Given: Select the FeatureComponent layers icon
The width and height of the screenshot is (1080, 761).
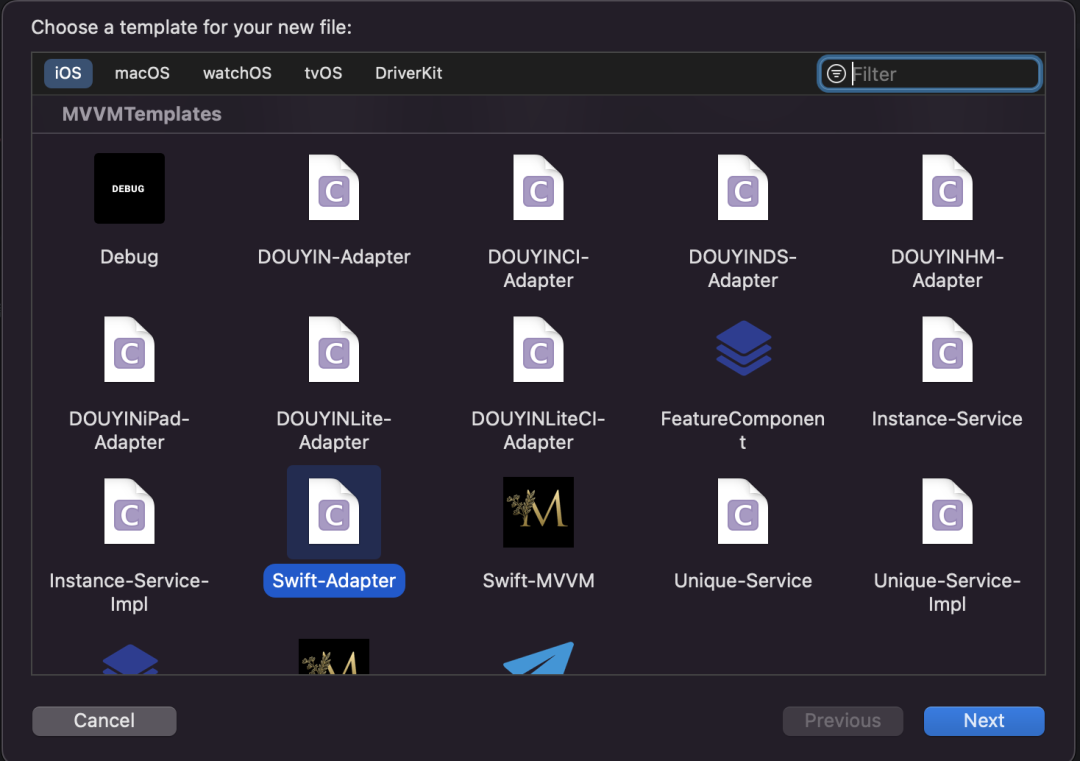Looking at the screenshot, I should tap(743, 349).
